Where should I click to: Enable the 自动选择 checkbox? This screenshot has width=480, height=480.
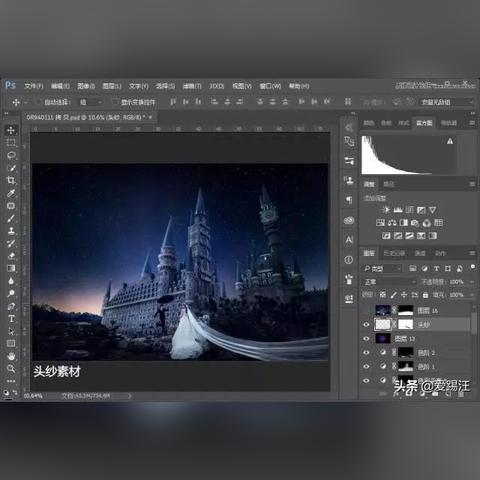(39, 102)
